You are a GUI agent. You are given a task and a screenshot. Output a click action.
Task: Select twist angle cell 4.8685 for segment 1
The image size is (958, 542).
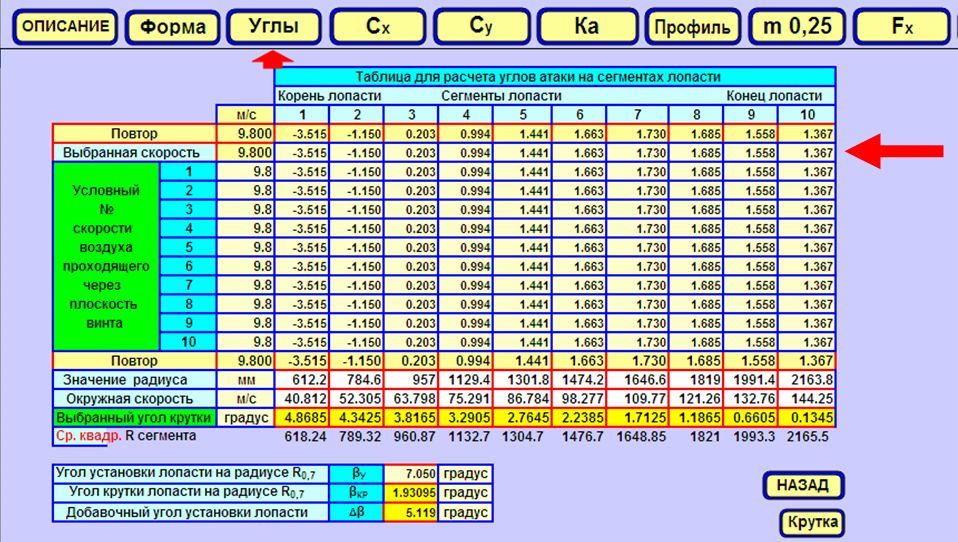click(302, 417)
